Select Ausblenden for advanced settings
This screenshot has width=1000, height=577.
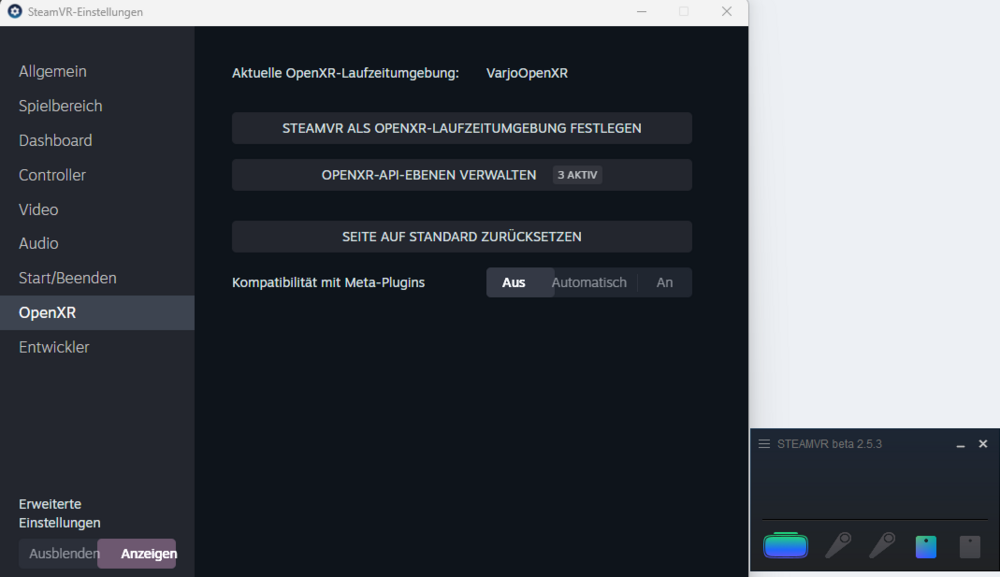tap(64, 553)
